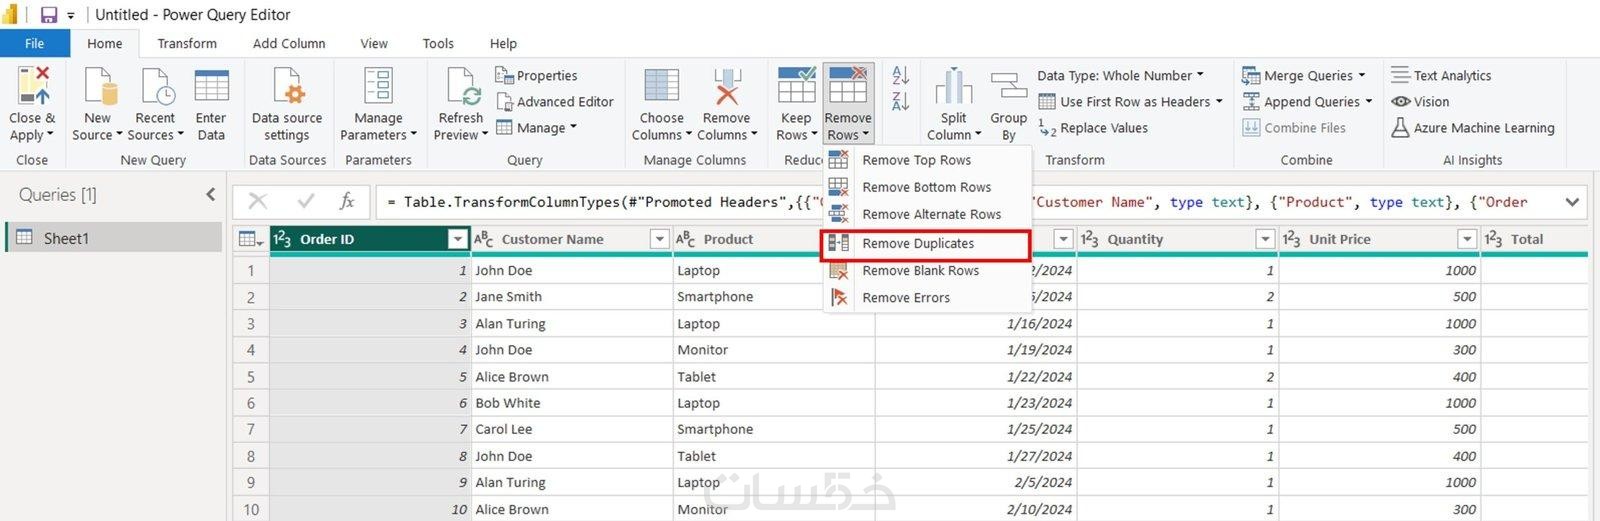Click Quantity column type icon
Viewport: 1600px width, 521px height.
[x=1089, y=239]
